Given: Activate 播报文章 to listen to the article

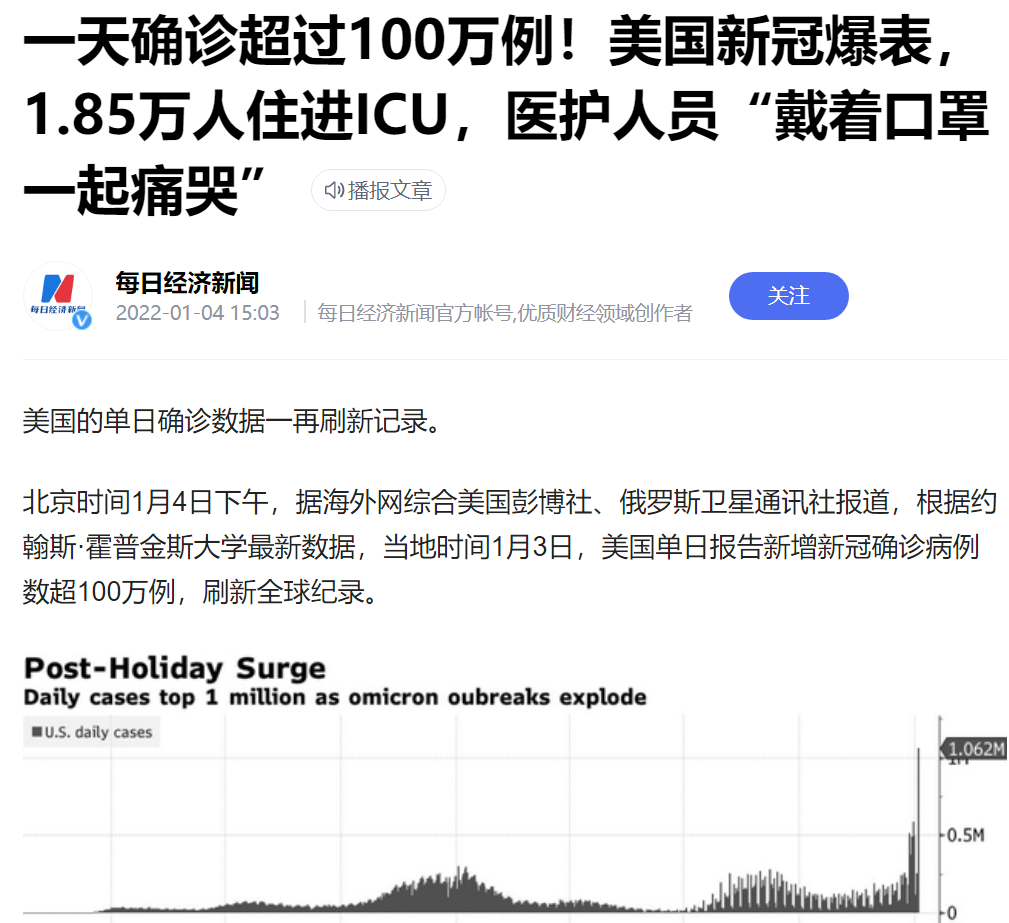Looking at the screenshot, I should click(378, 190).
